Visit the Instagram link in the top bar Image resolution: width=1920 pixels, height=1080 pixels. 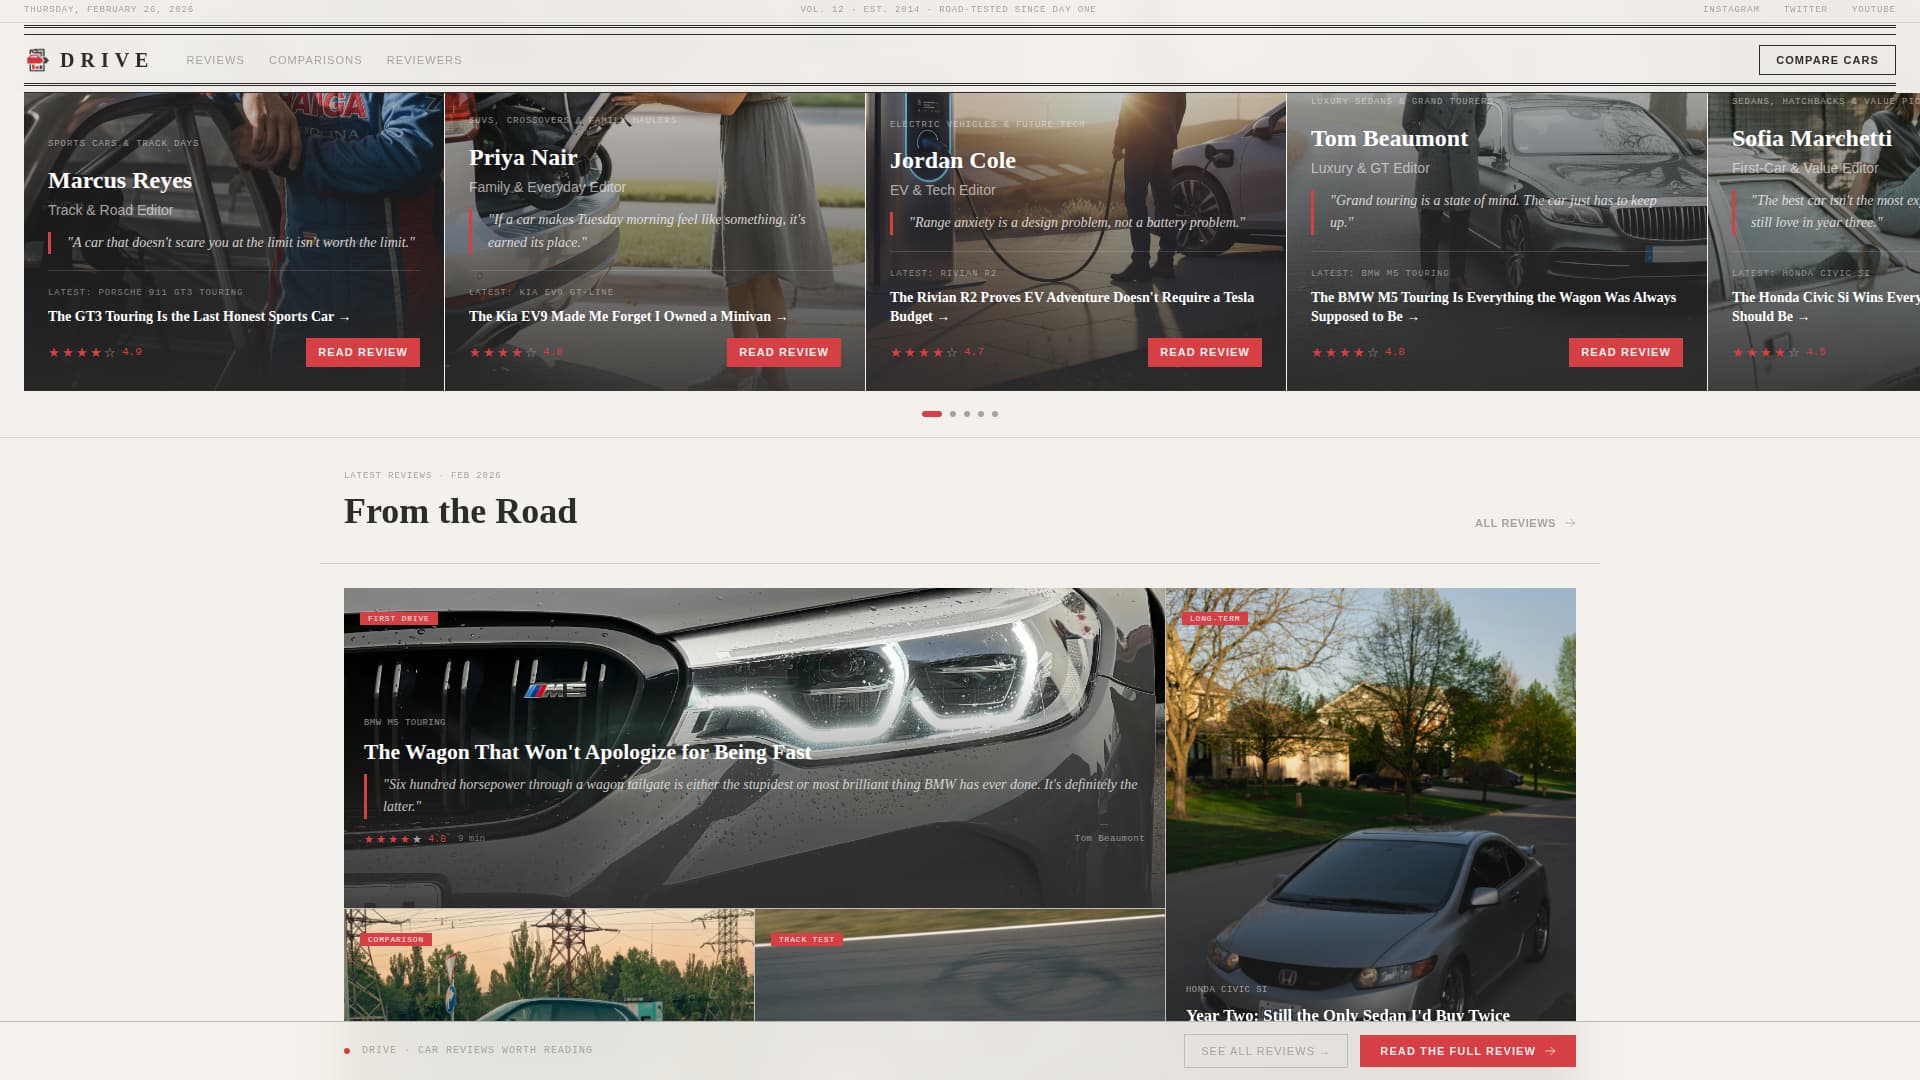pos(1731,9)
